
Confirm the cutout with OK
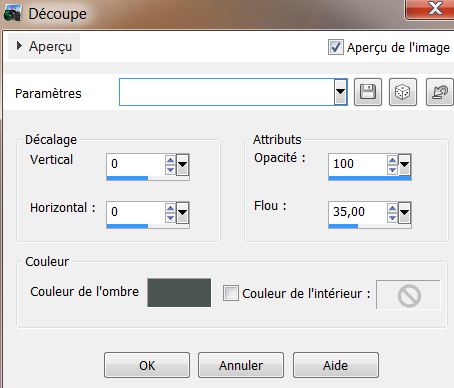pos(147,365)
